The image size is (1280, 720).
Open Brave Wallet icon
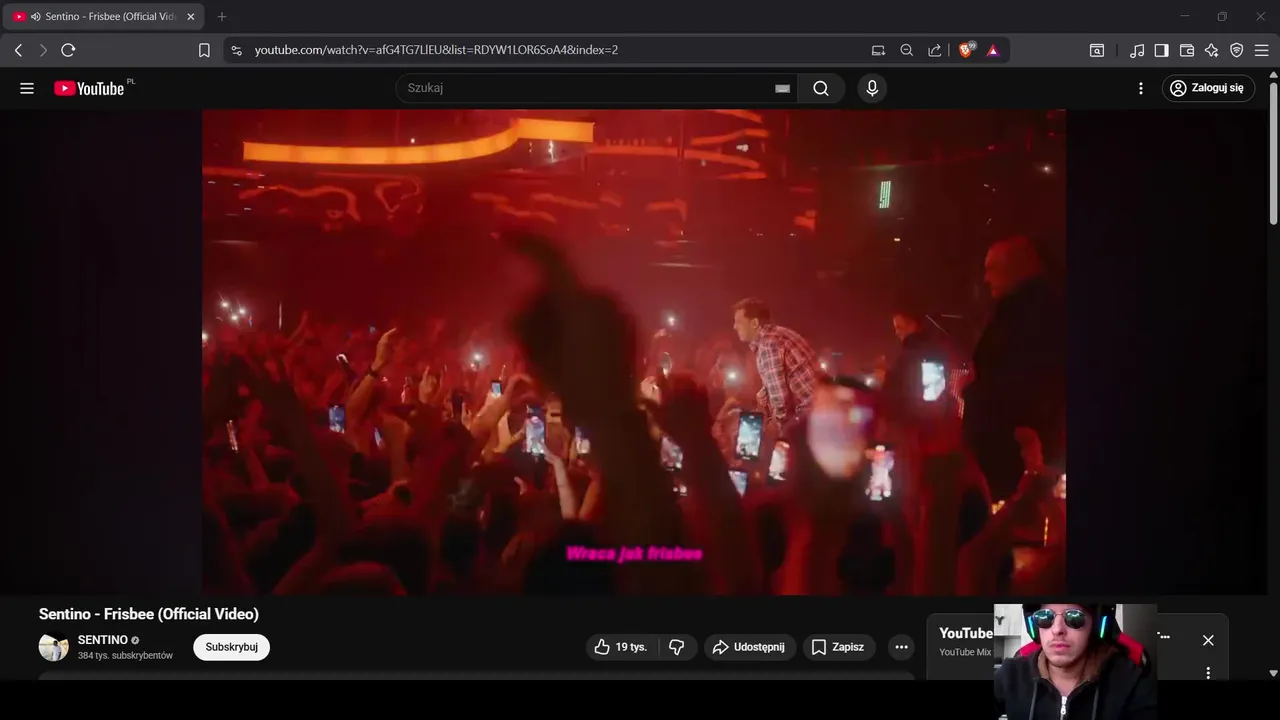[x=1187, y=50]
